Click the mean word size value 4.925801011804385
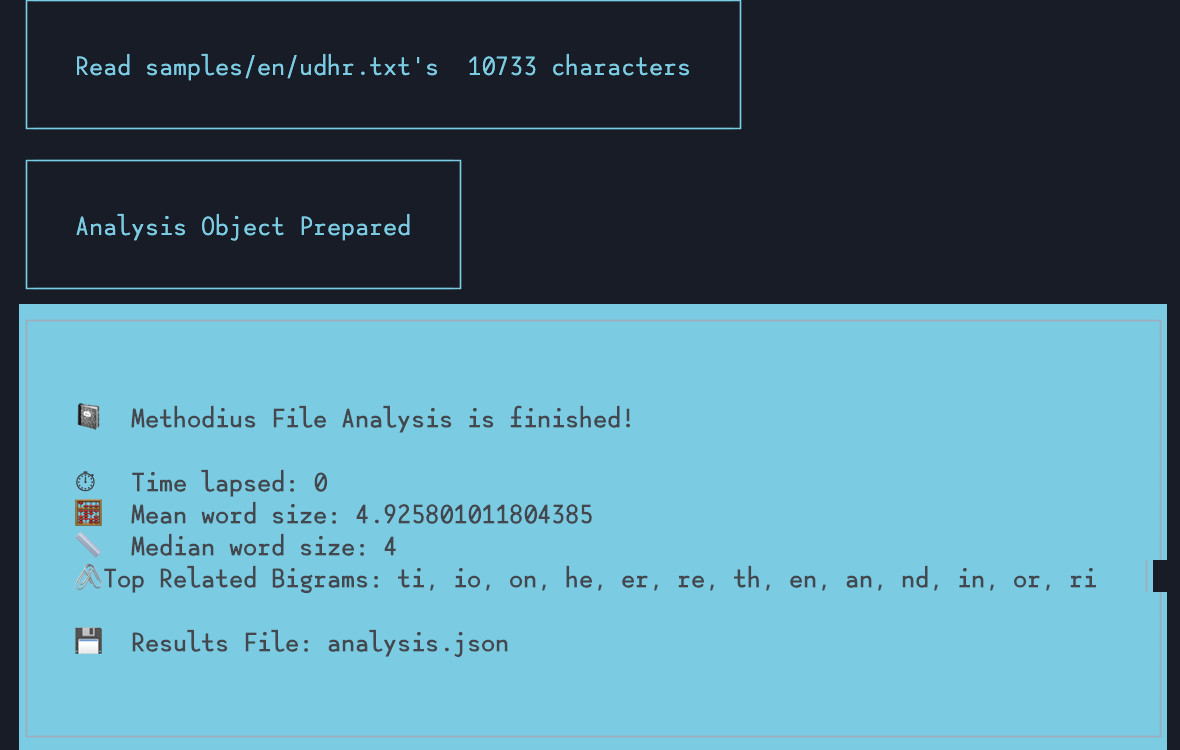 click(x=474, y=515)
